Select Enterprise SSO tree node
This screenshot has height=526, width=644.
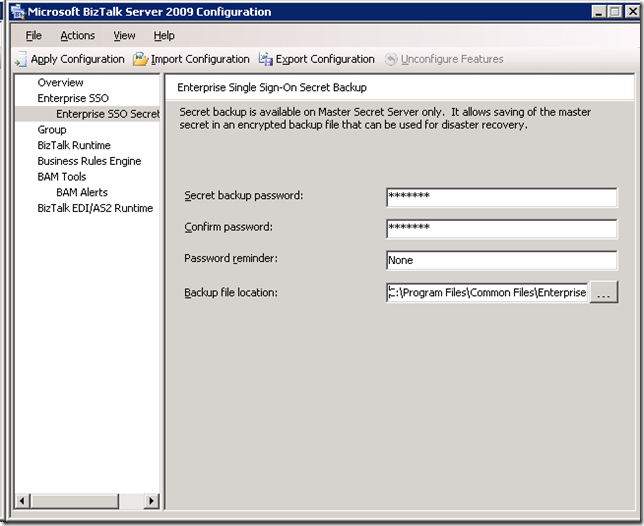pyautogui.click(x=73, y=98)
